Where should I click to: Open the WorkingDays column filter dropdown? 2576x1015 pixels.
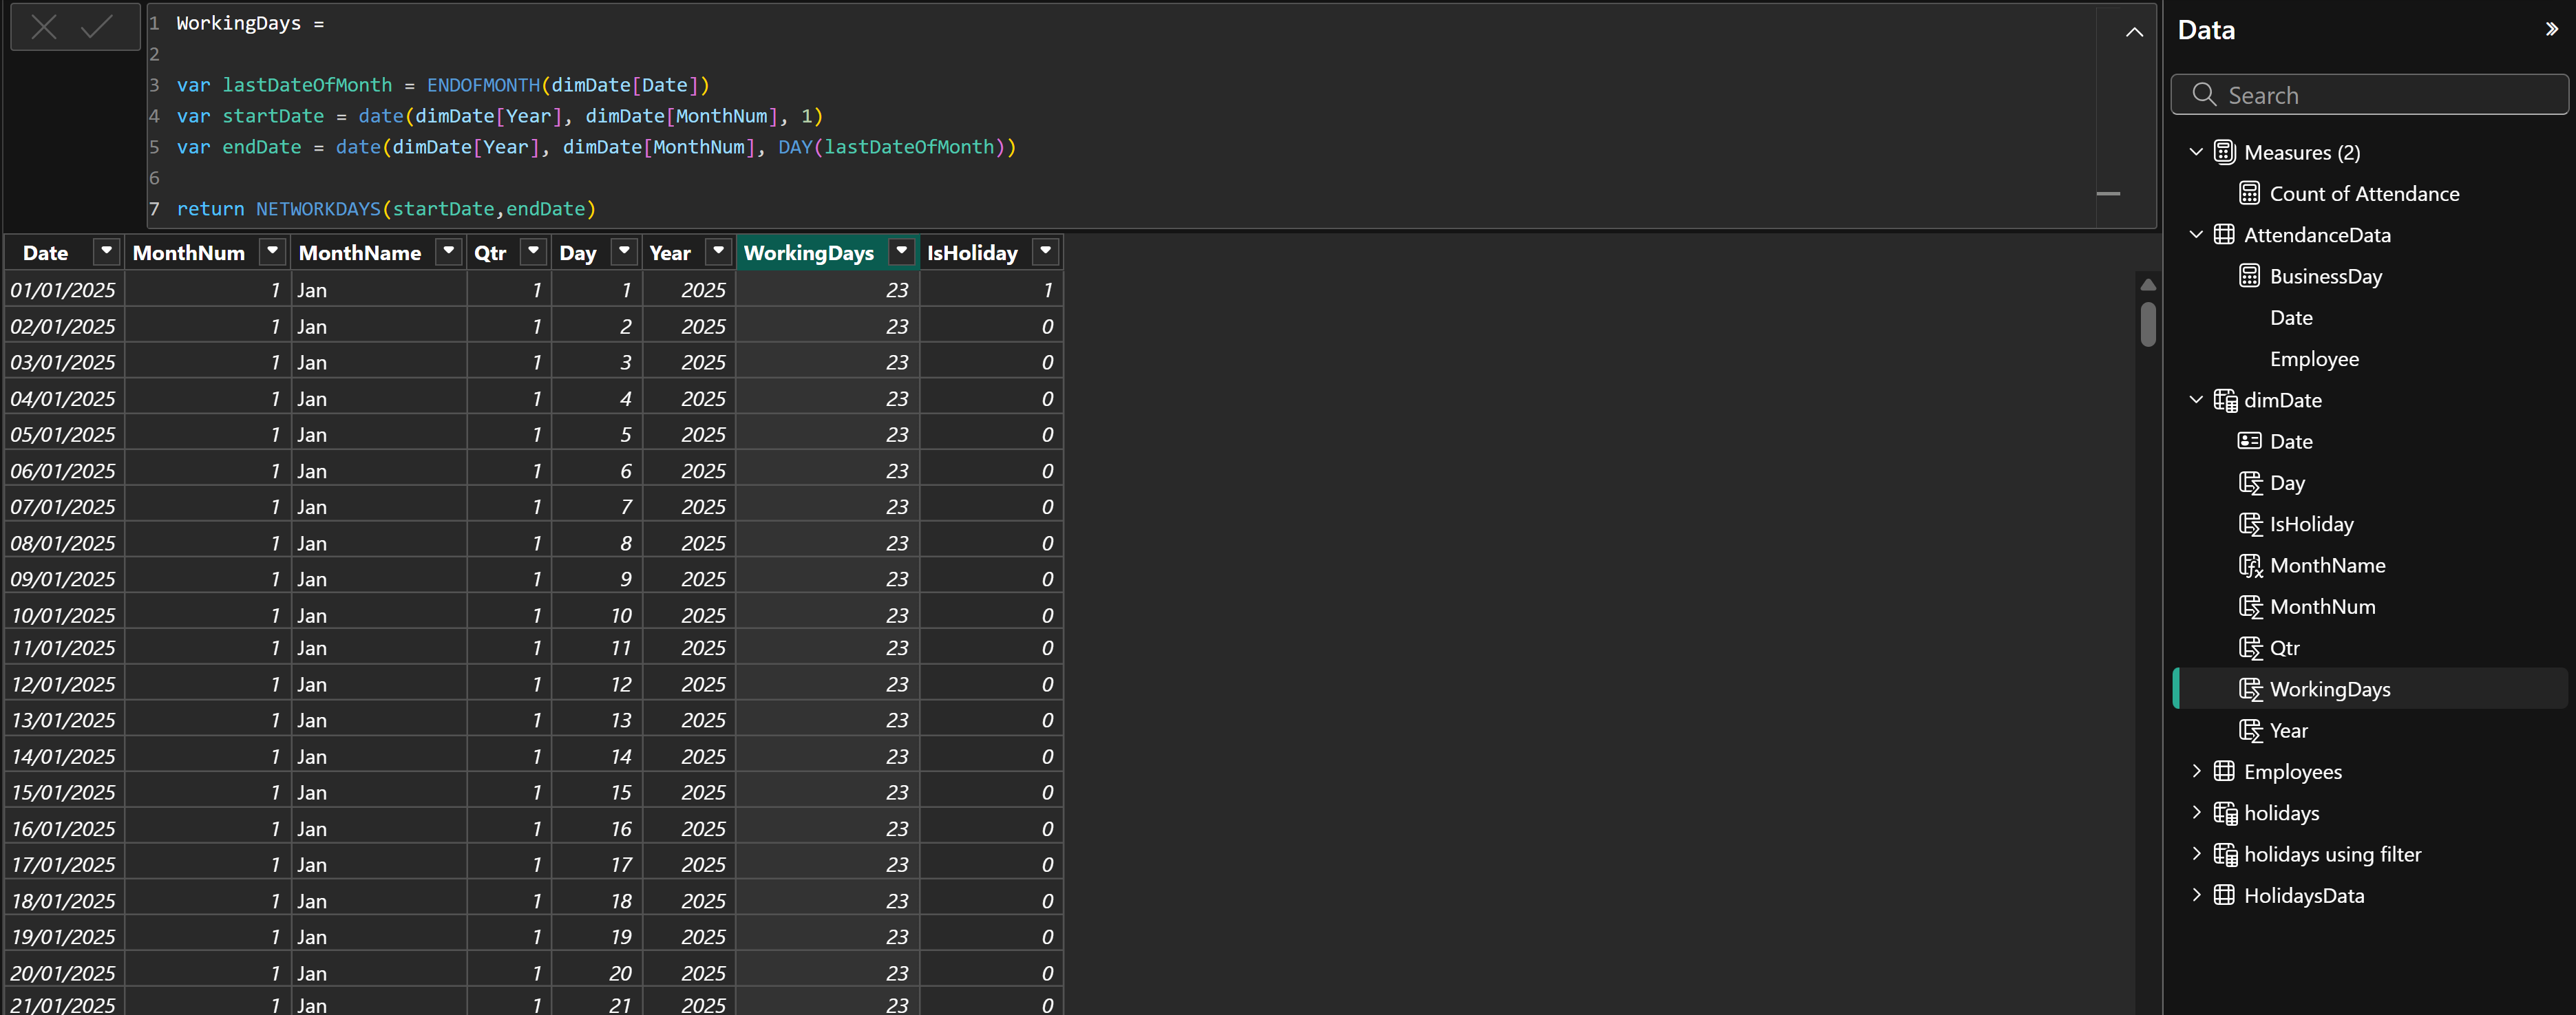point(902,252)
